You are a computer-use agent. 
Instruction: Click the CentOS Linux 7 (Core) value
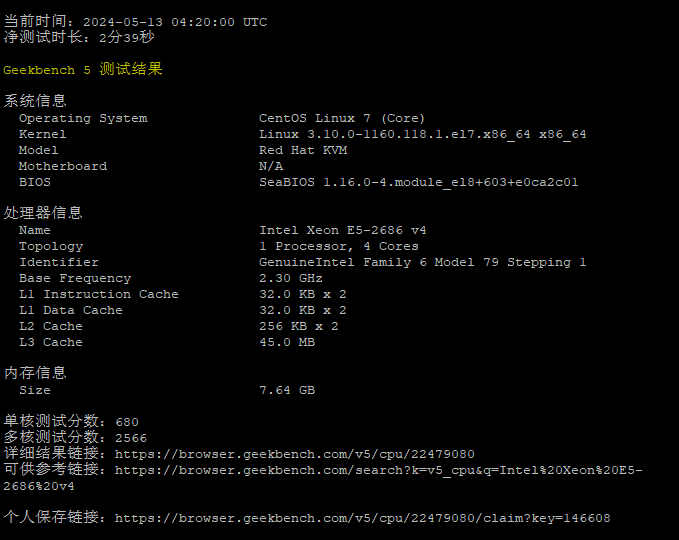click(341, 118)
